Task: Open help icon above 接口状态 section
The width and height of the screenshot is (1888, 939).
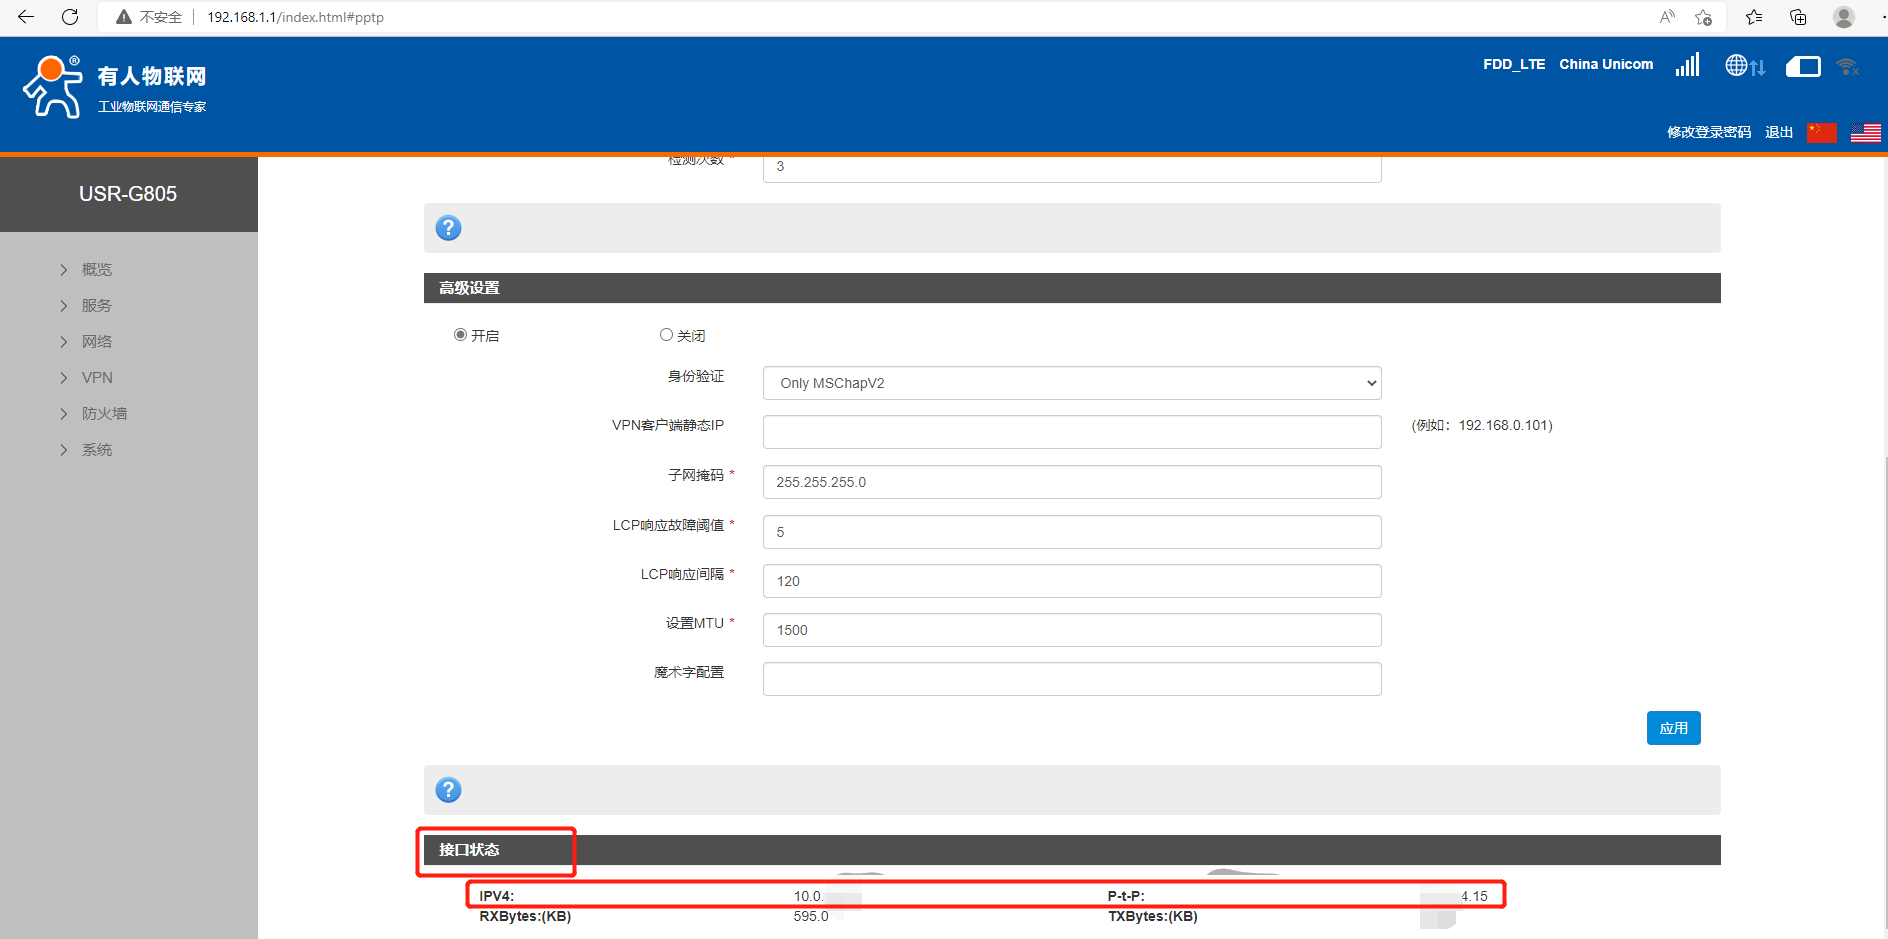Action: point(449,790)
